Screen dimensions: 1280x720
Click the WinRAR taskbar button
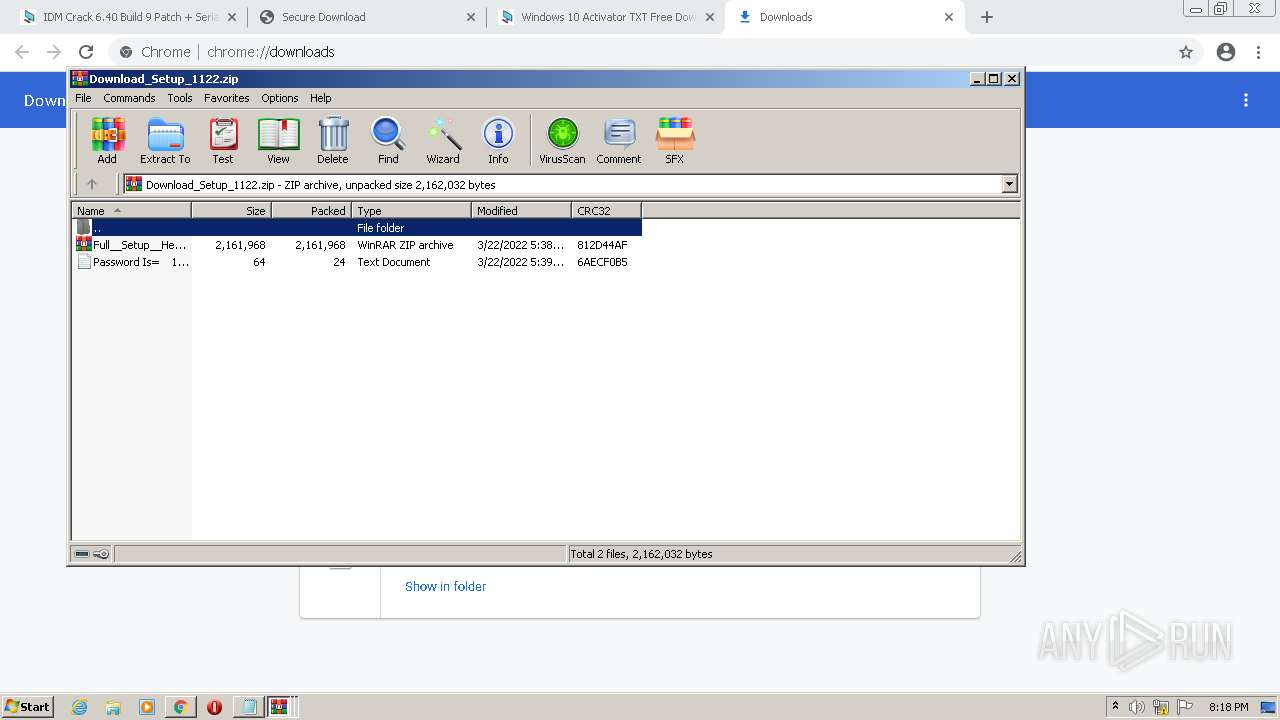point(280,707)
